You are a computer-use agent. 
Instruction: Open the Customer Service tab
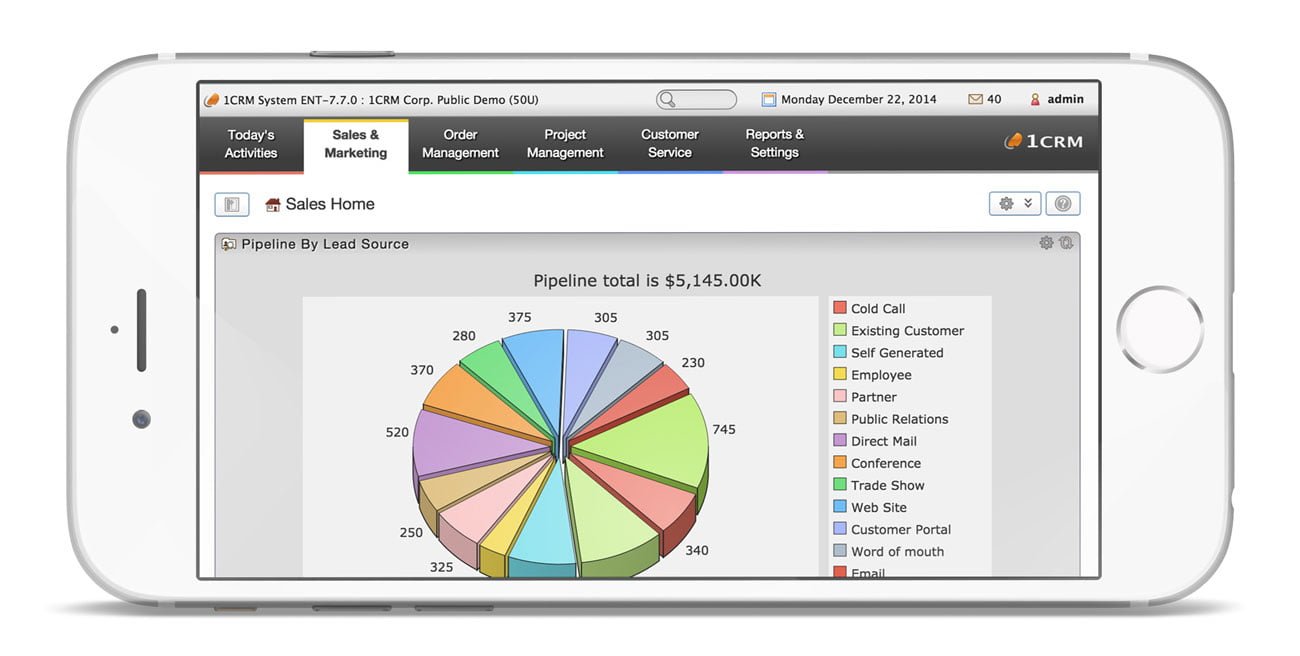pos(670,144)
